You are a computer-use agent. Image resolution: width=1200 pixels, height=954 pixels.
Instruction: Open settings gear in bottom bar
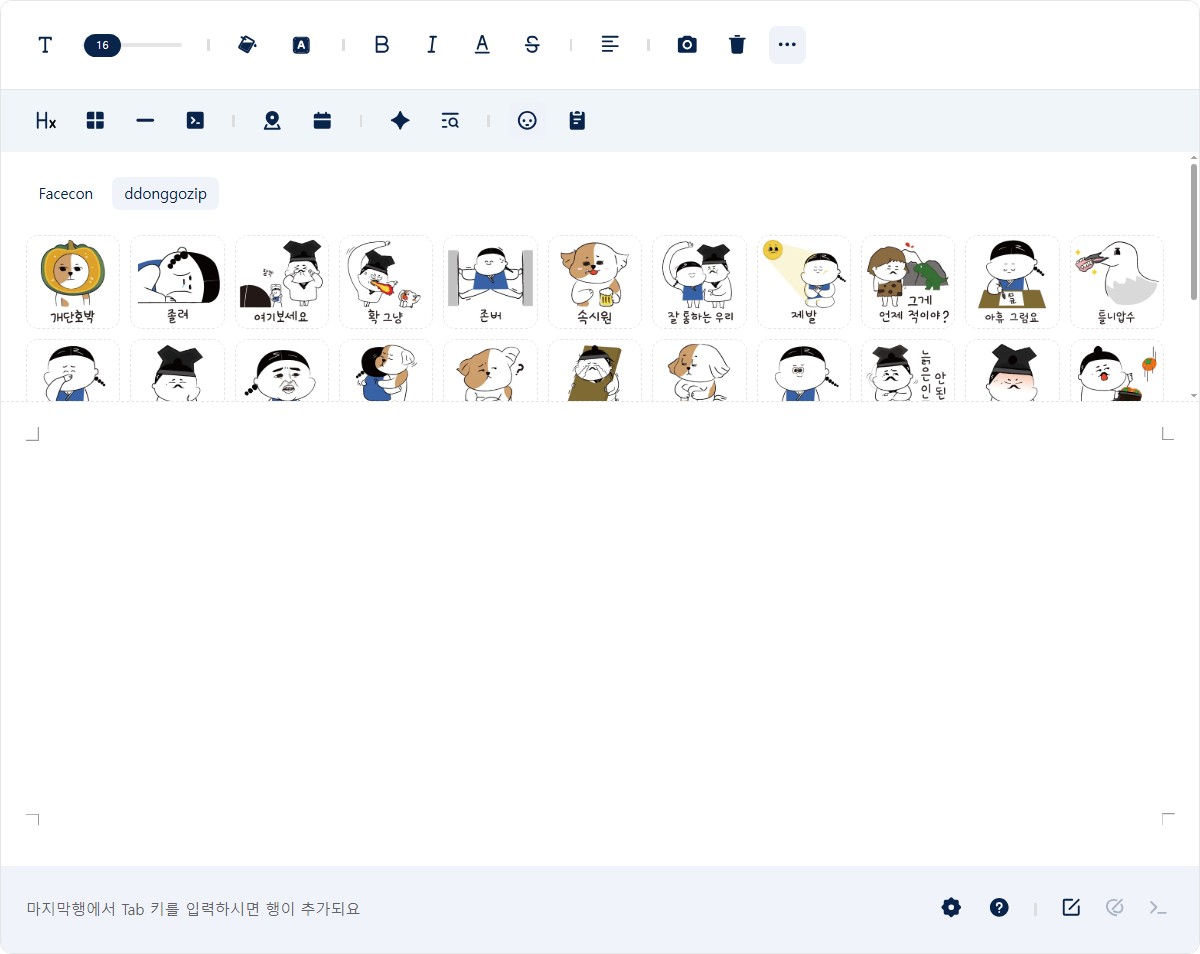(x=951, y=908)
